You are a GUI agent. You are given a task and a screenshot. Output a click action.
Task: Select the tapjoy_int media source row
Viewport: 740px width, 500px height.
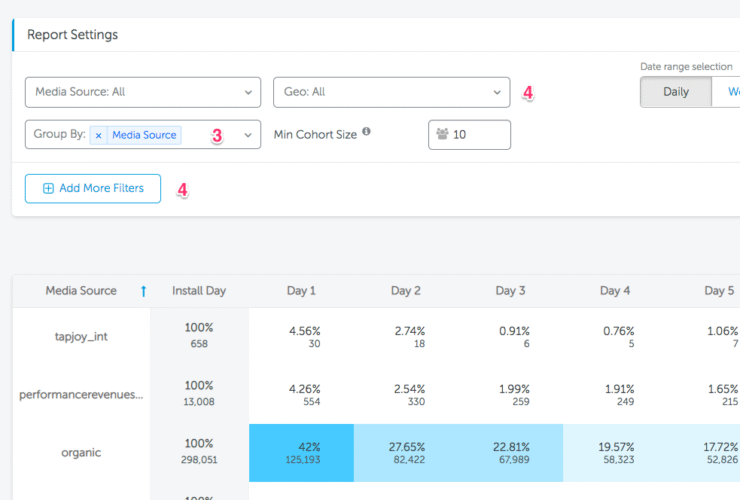[81, 336]
